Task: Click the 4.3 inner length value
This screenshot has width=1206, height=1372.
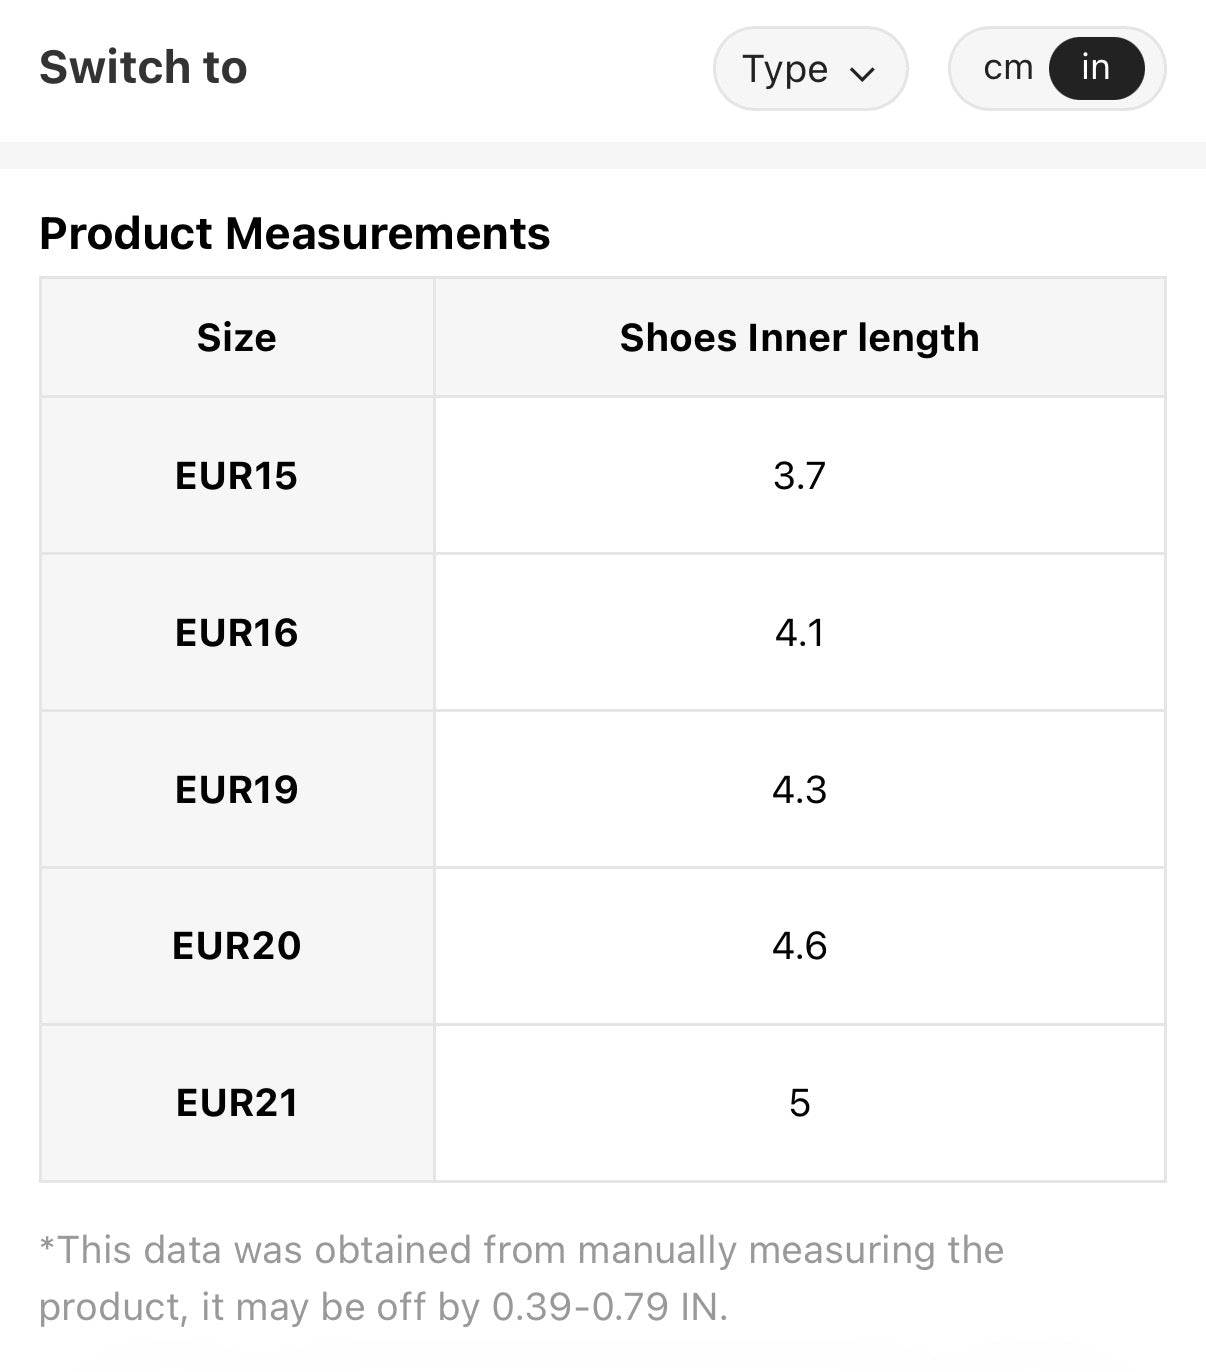Action: (799, 790)
